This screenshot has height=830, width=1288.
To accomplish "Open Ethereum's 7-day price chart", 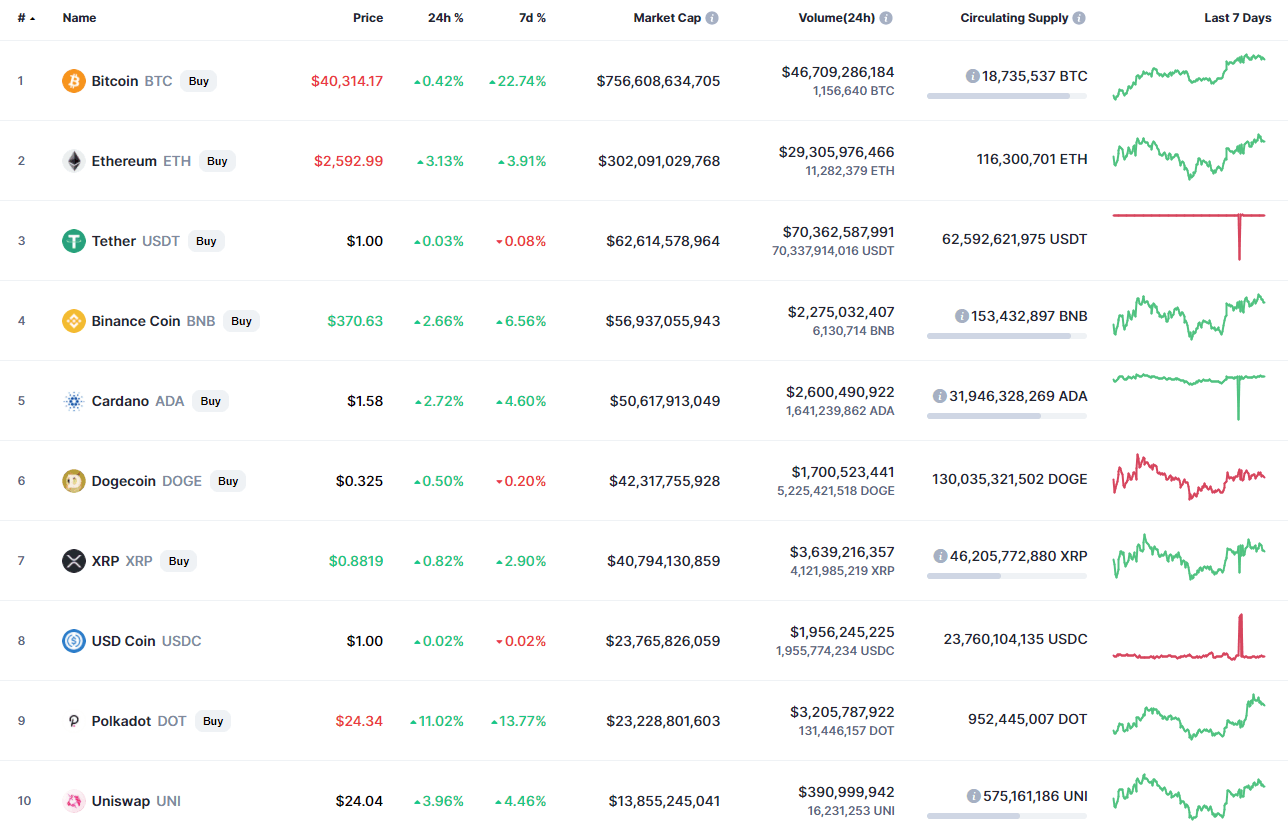I will point(1188,158).
